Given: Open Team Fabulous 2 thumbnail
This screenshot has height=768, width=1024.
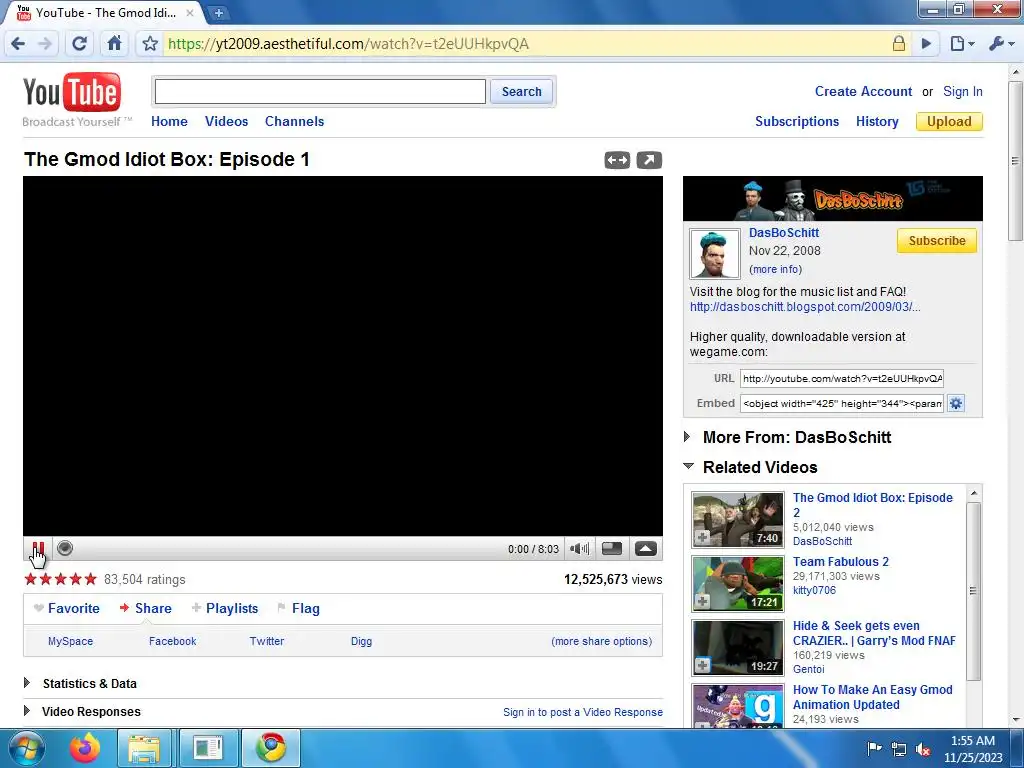Looking at the screenshot, I should point(738,584).
